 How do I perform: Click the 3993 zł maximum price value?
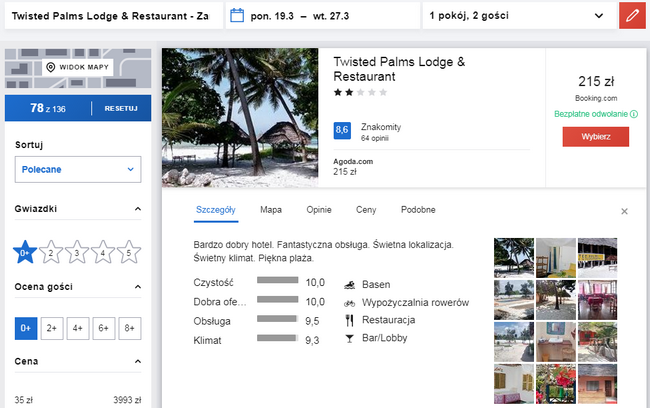pos(127,400)
